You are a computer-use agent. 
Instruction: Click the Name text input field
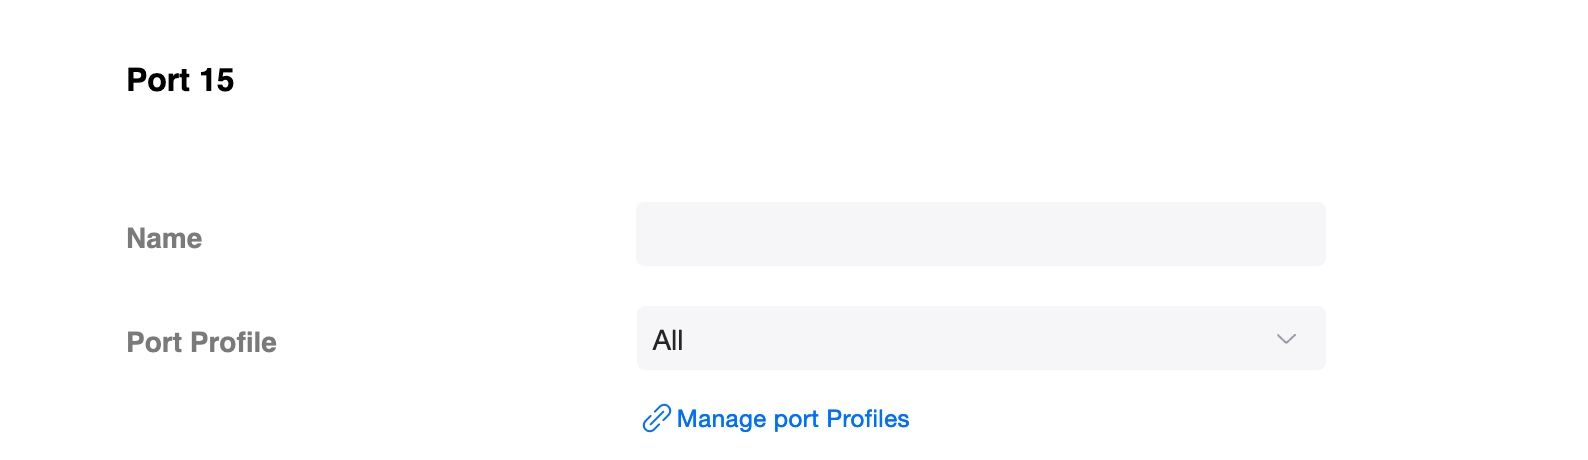click(x=980, y=234)
